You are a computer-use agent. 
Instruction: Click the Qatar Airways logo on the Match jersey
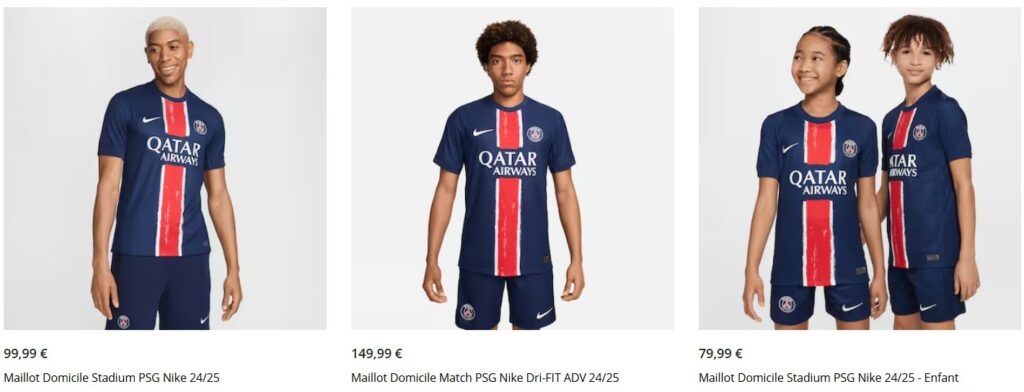pyautogui.click(x=507, y=163)
